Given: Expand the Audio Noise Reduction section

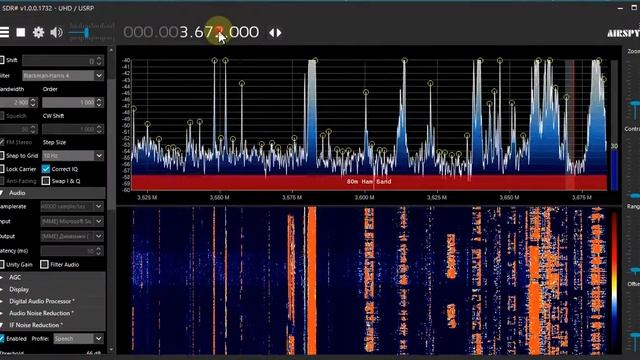Looking at the screenshot, I should click(x=53, y=313).
